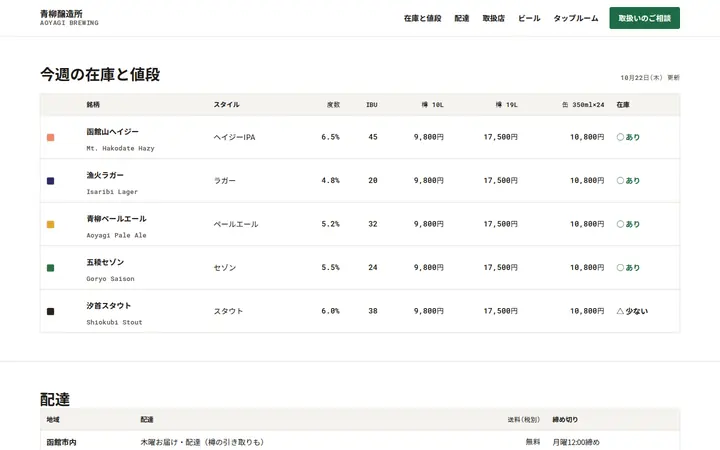Click the IBU value 38
The width and height of the screenshot is (720, 450).
[x=373, y=311]
